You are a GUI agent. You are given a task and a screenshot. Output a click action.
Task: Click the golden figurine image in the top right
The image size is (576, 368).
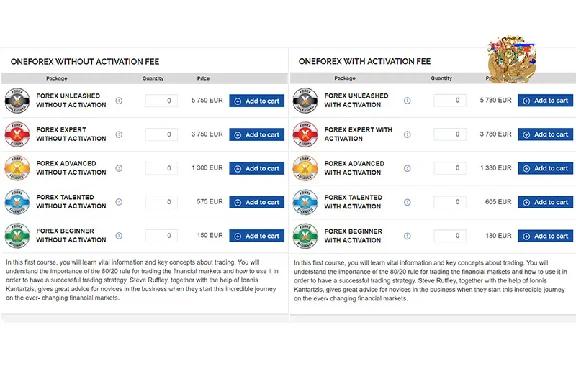point(512,59)
